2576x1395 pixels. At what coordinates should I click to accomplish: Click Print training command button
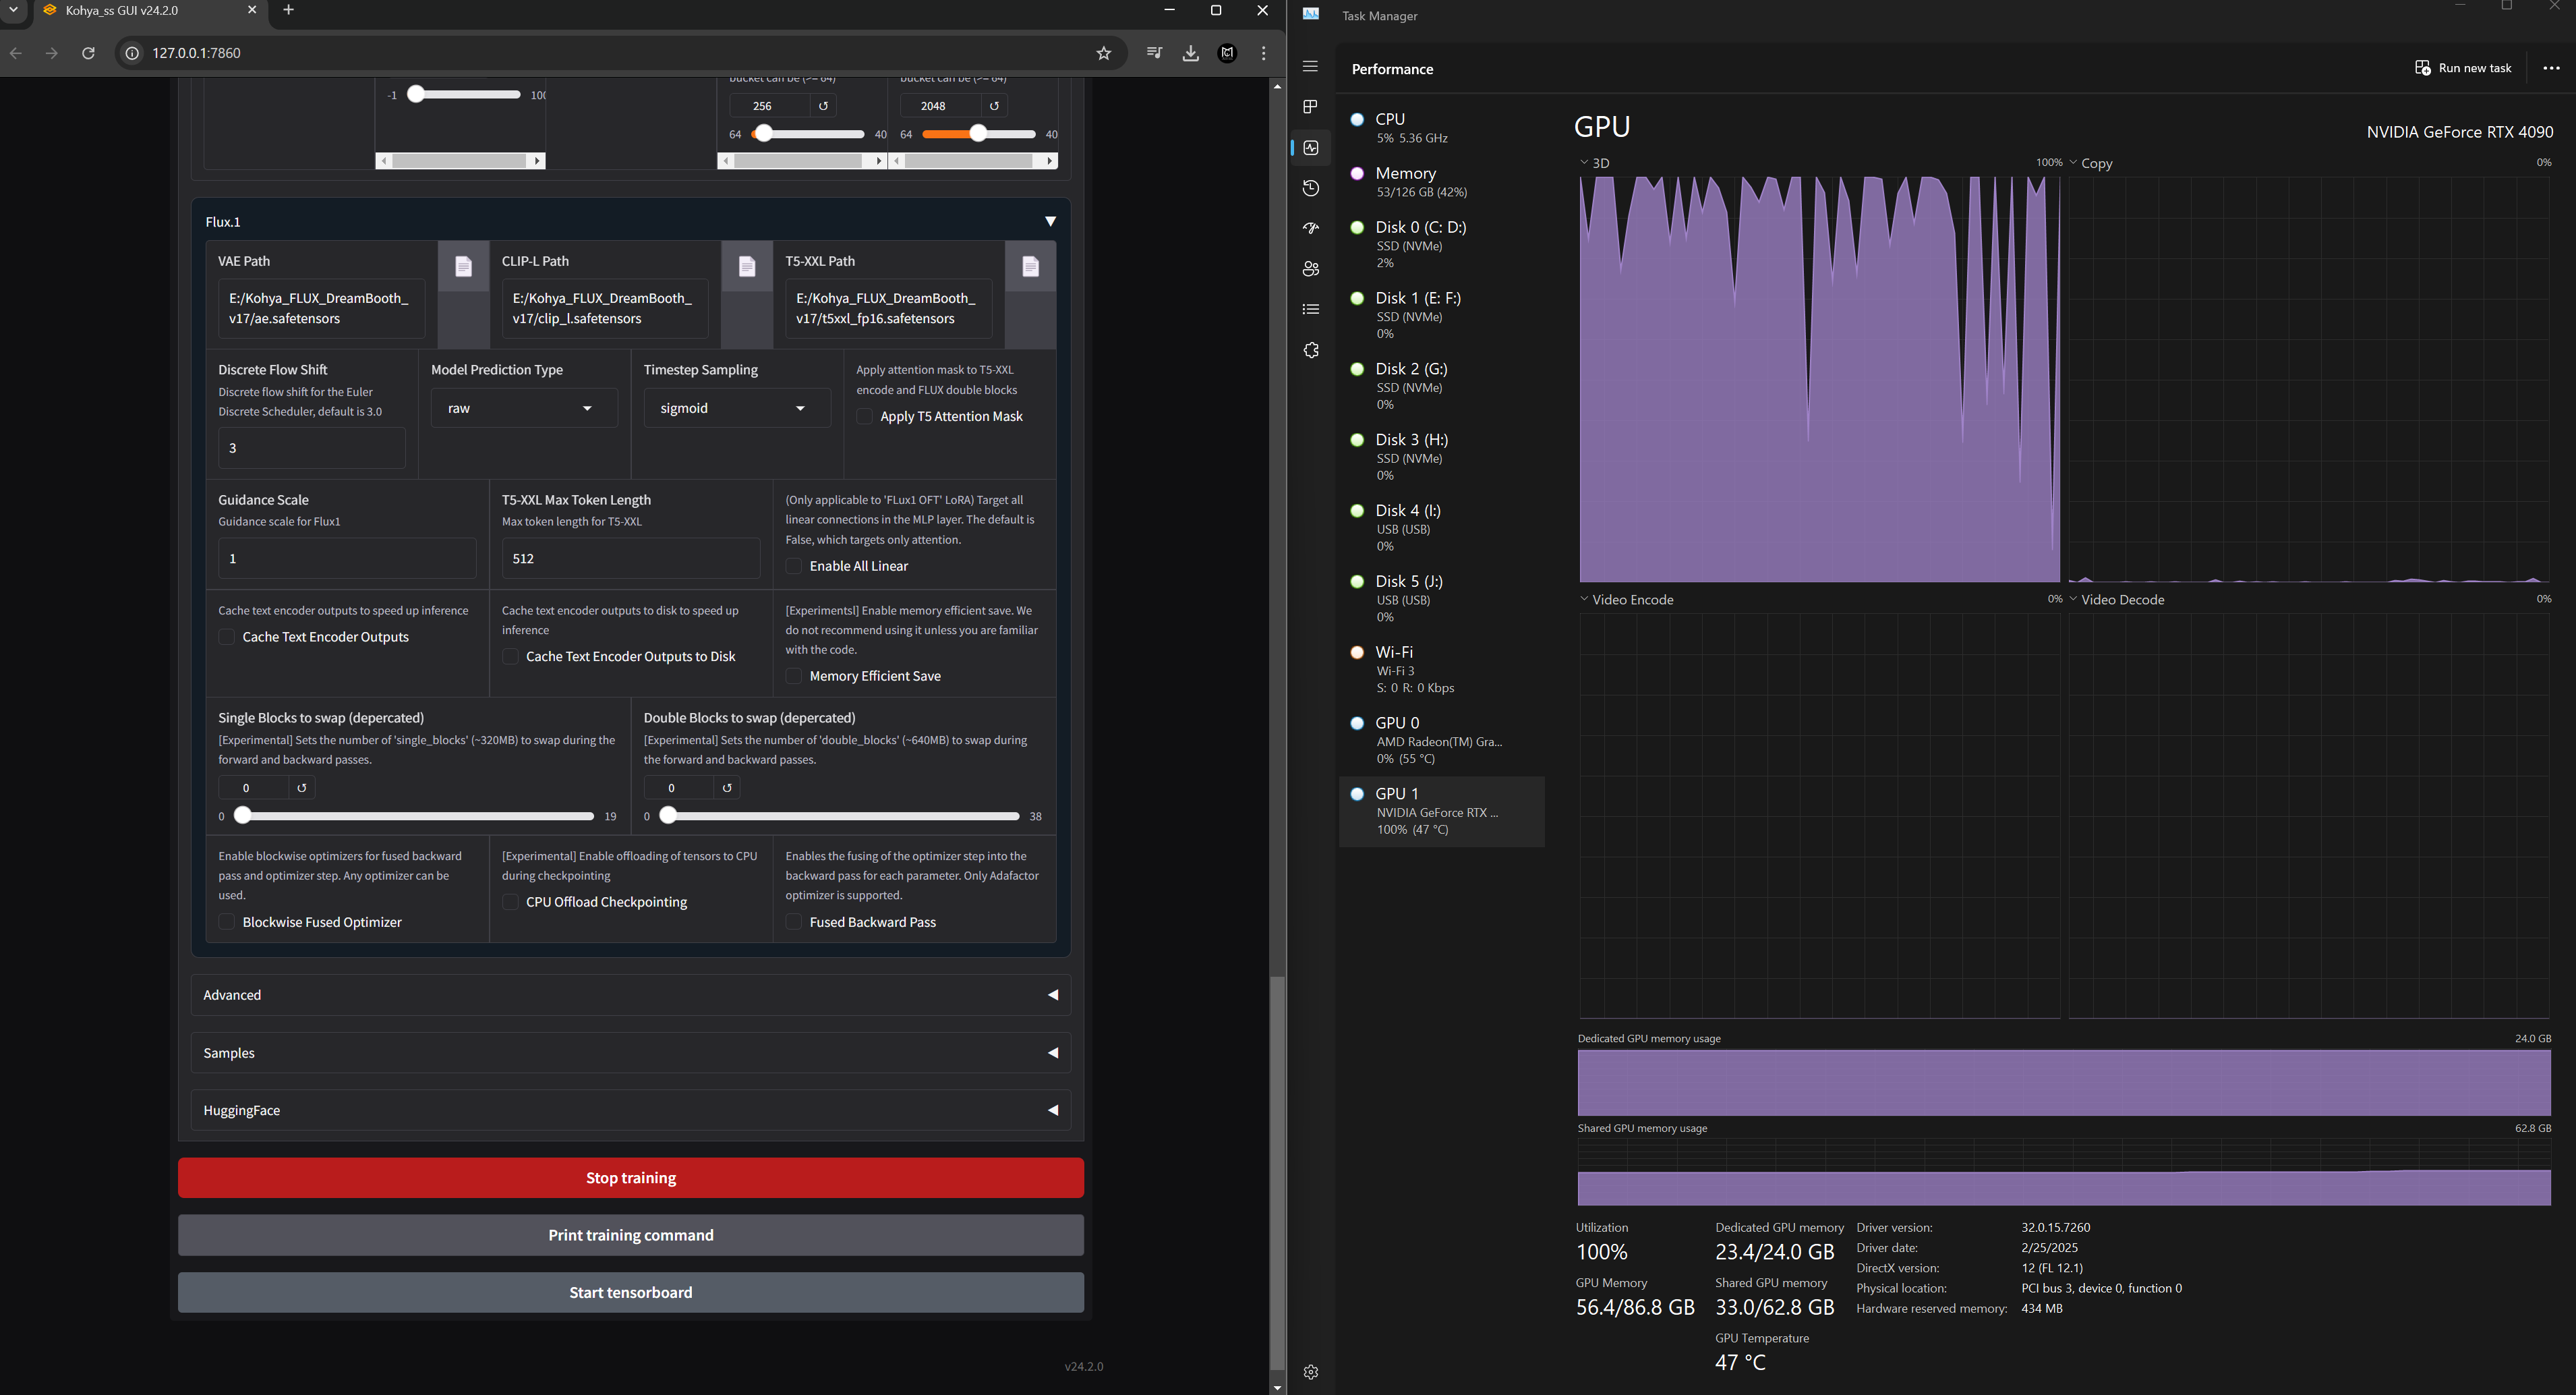(x=630, y=1235)
